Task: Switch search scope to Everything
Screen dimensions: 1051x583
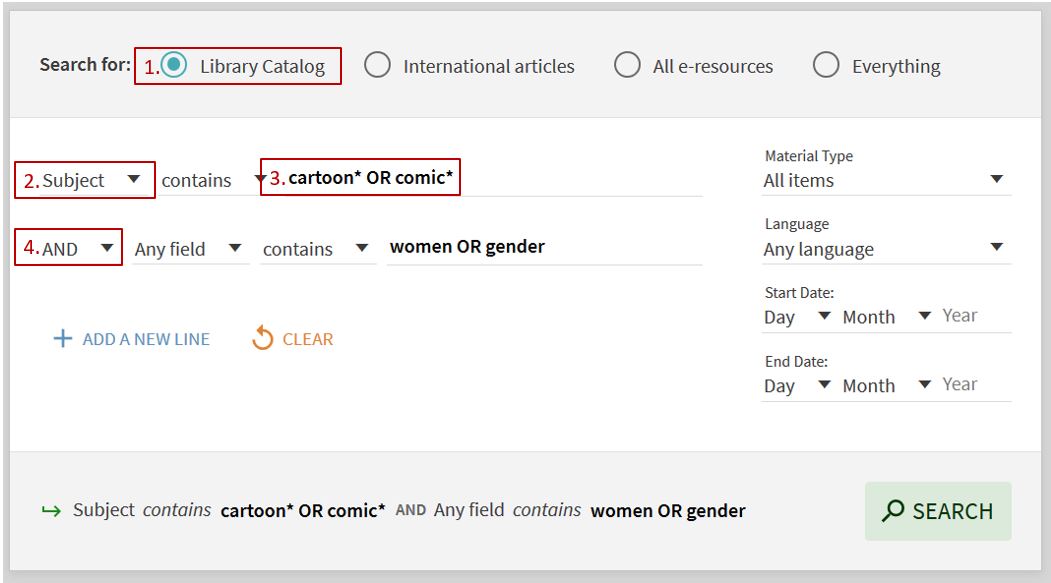Action: (826, 66)
